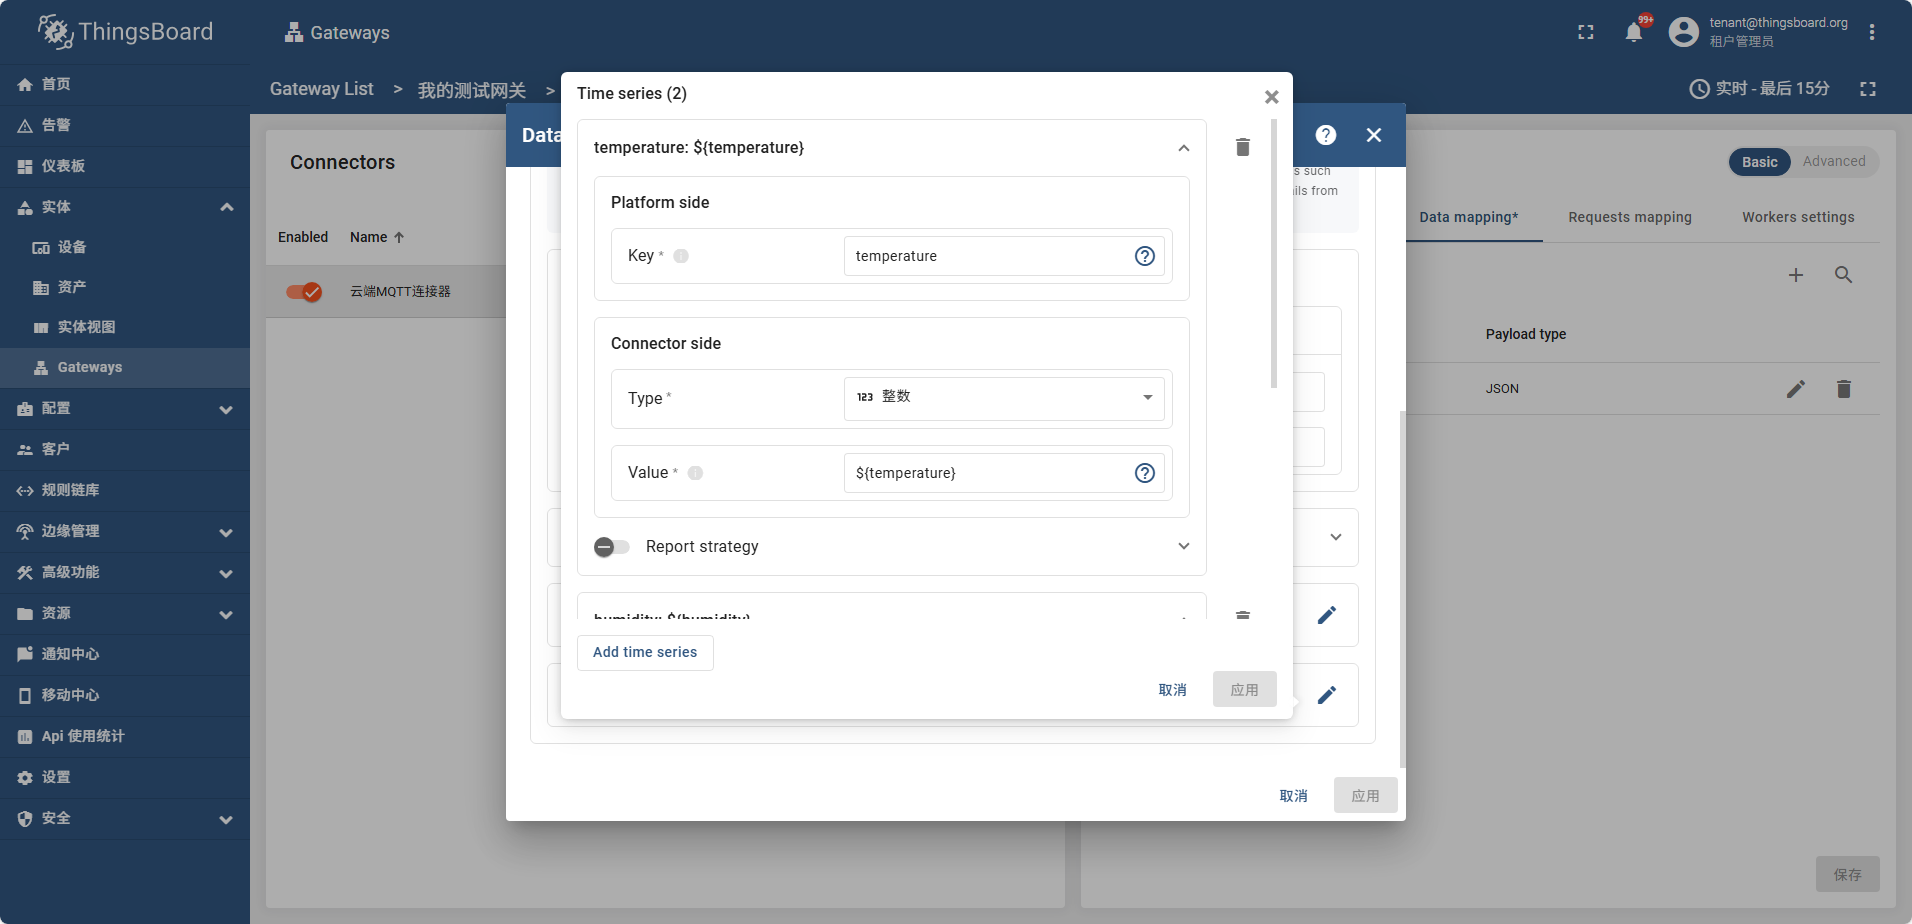Viewport: 1912px width, 924px height.
Task: Click help icon in Value field
Action: coord(1144,473)
